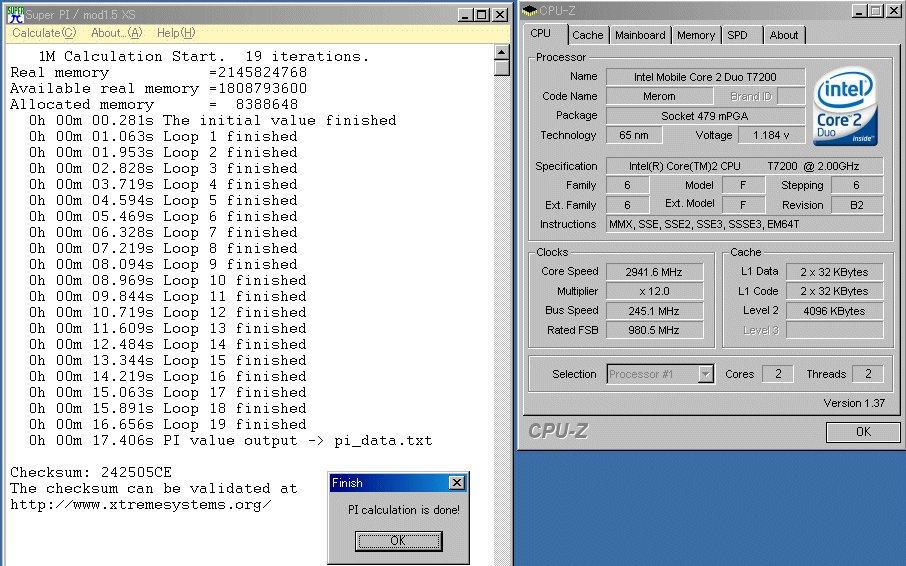Click the L1 Data cache value
This screenshot has width=906, height=566.
click(x=834, y=272)
